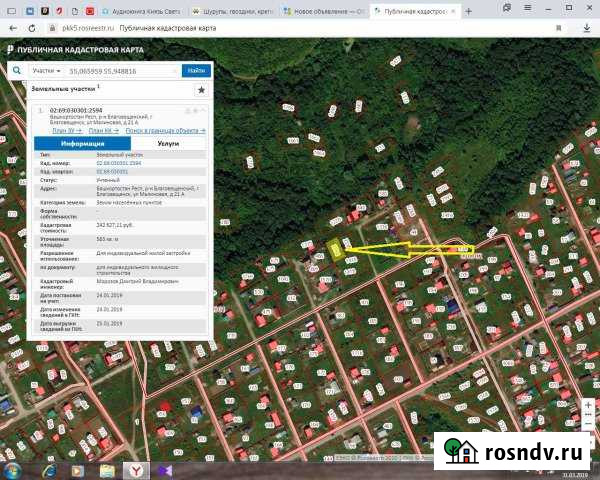
Task: Select the Информация tab
Action: [x=83, y=144]
